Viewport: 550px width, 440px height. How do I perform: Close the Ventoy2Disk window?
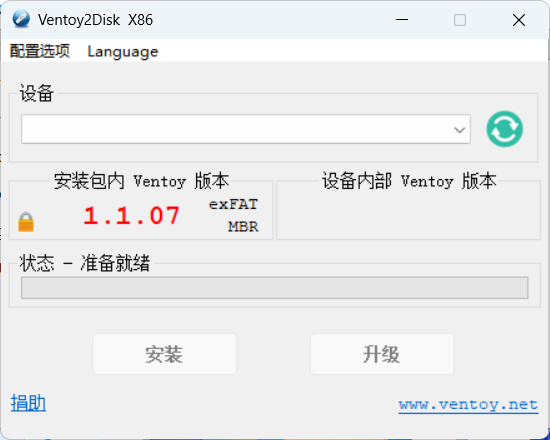pyautogui.click(x=519, y=20)
